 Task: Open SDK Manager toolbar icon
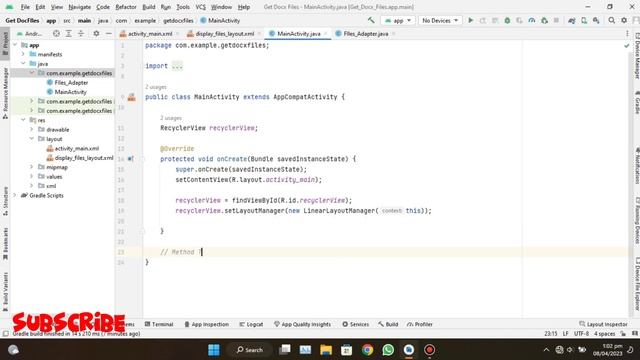tap(596, 20)
